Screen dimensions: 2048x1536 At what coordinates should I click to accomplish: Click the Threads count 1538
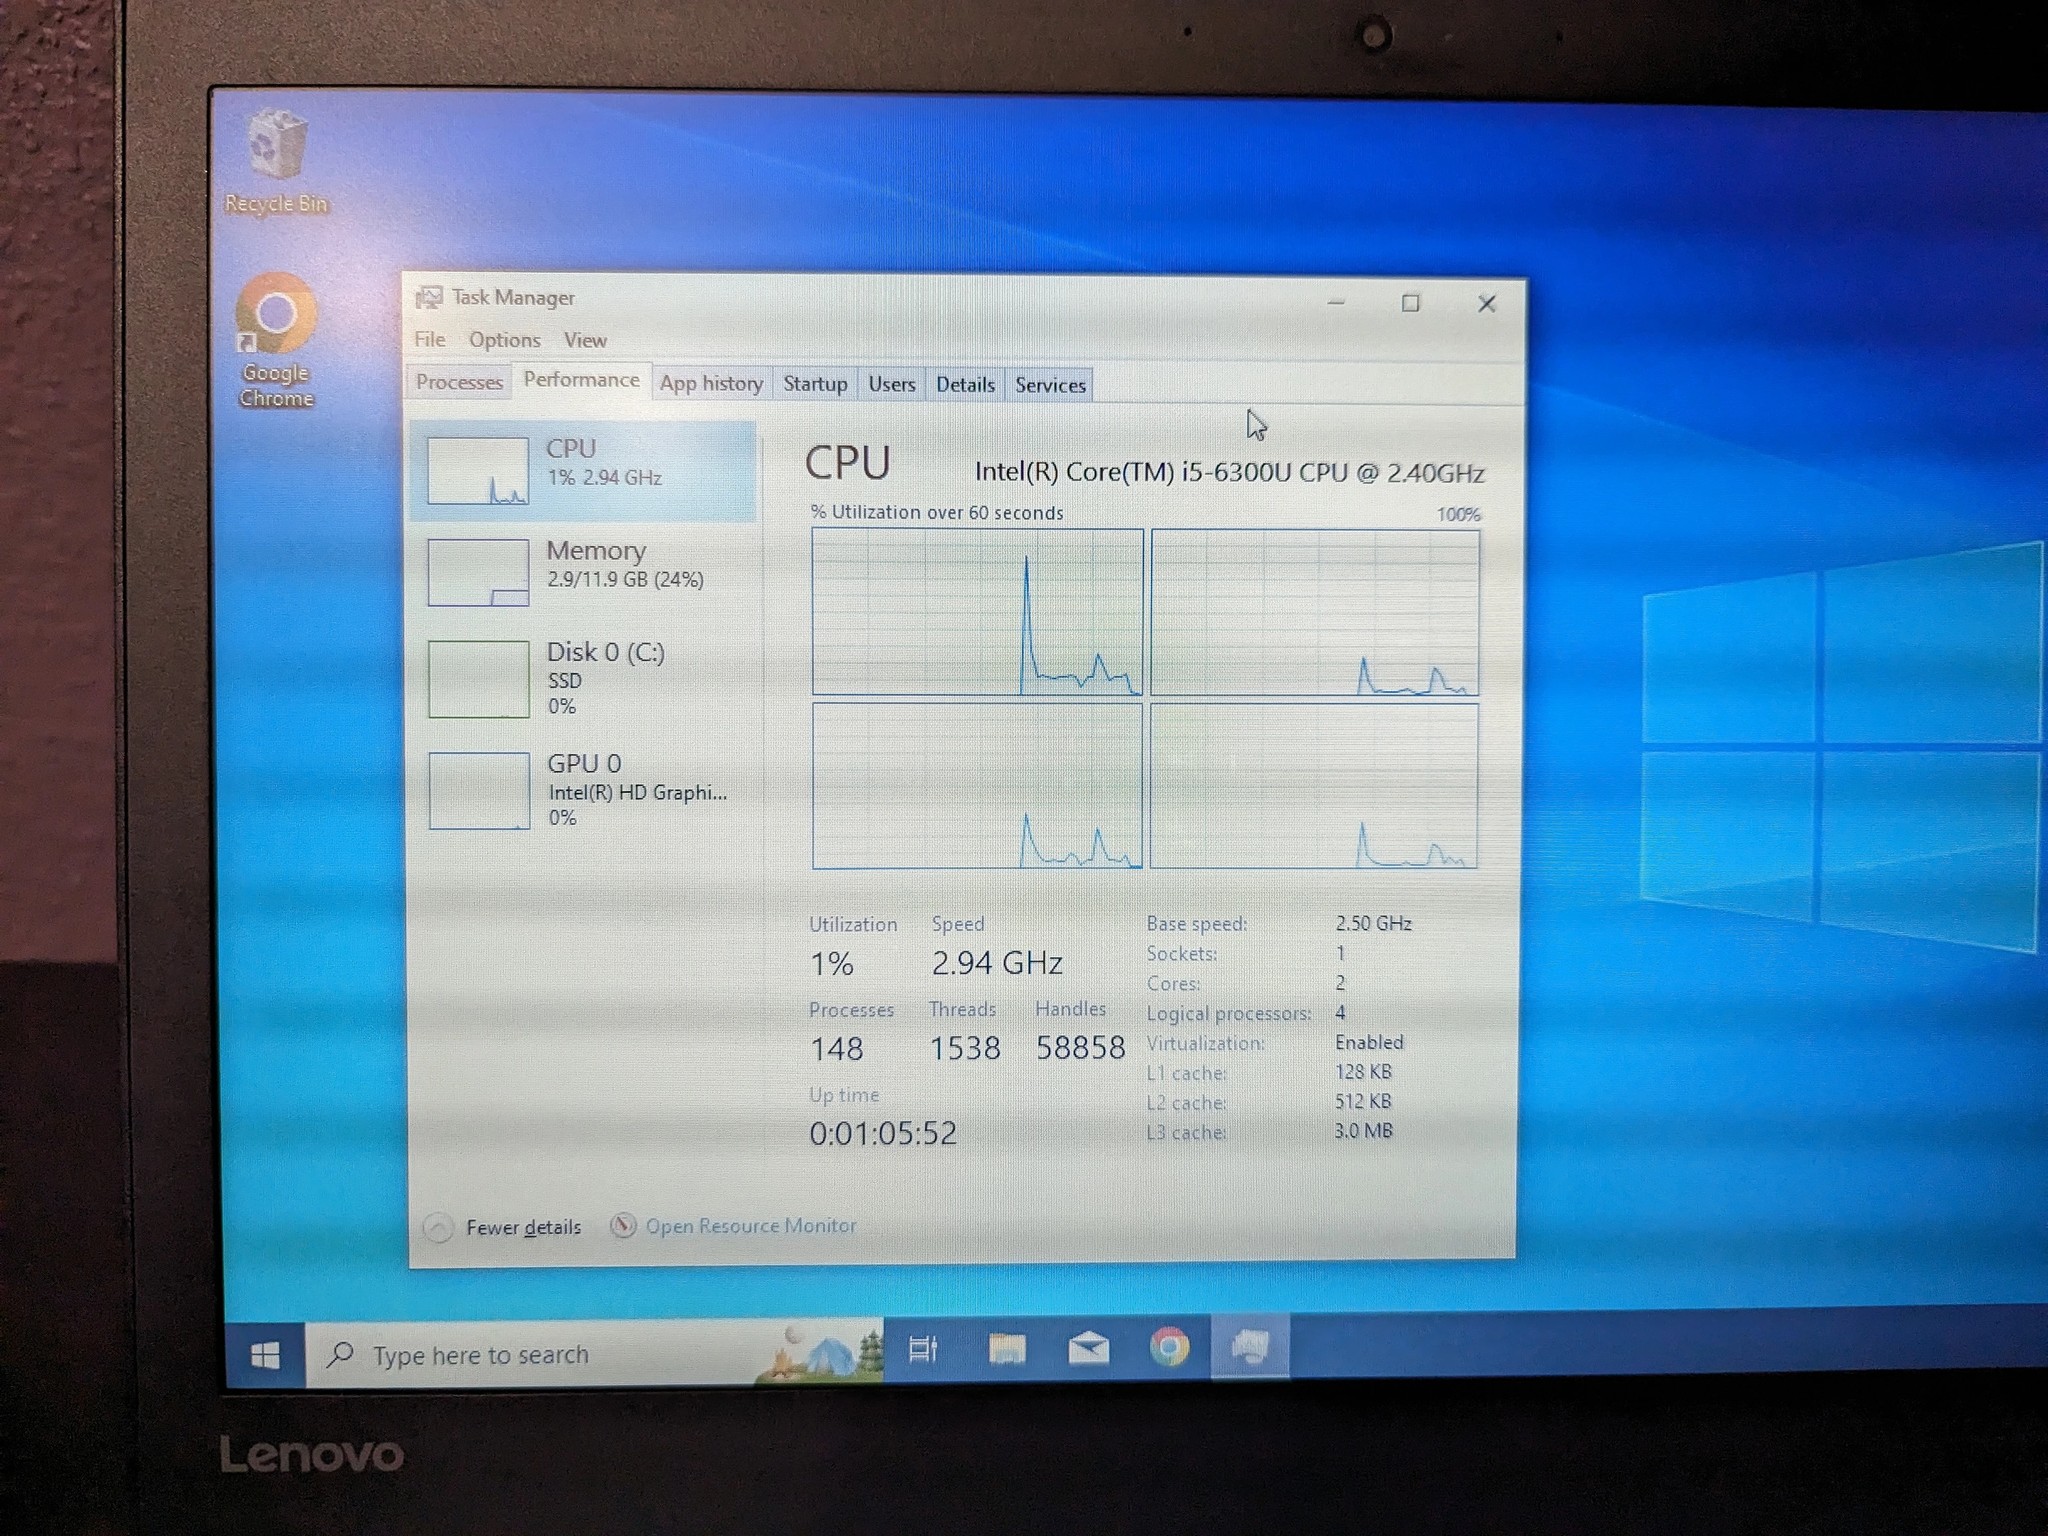[965, 1048]
